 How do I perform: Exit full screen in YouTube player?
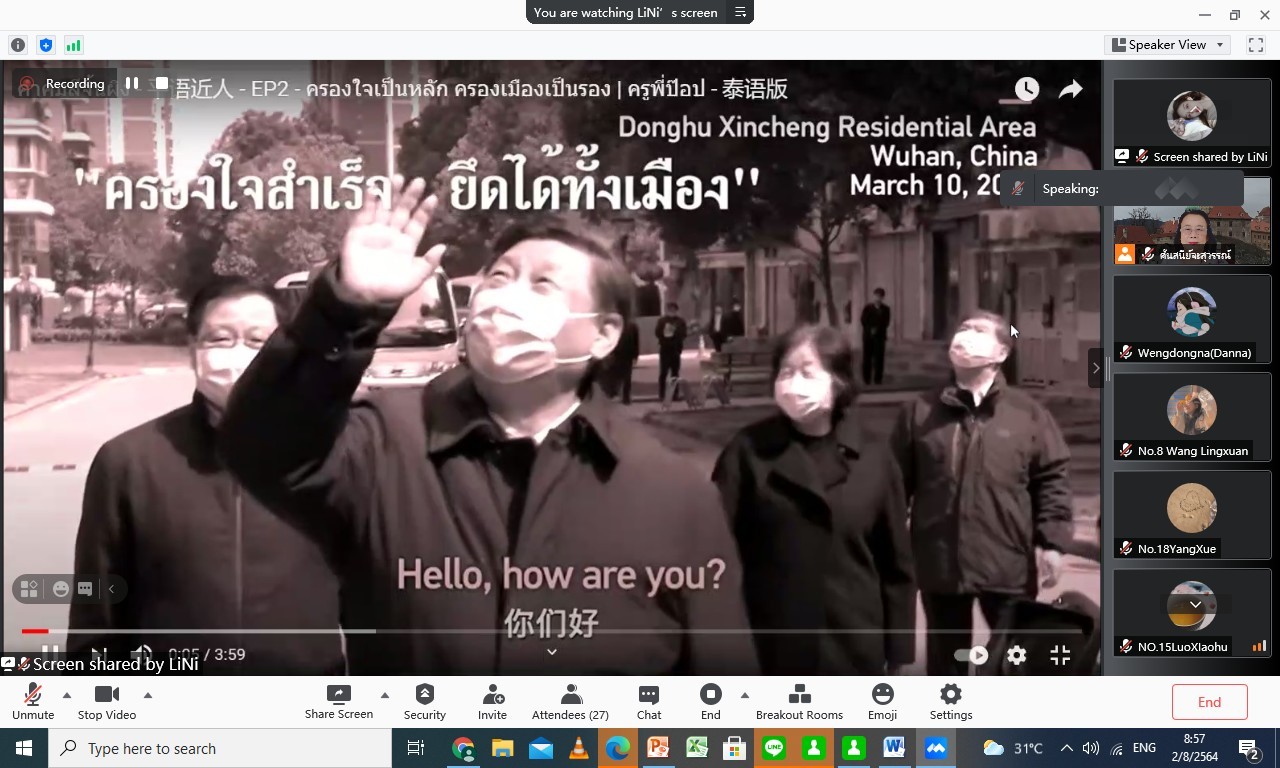[1061, 655]
